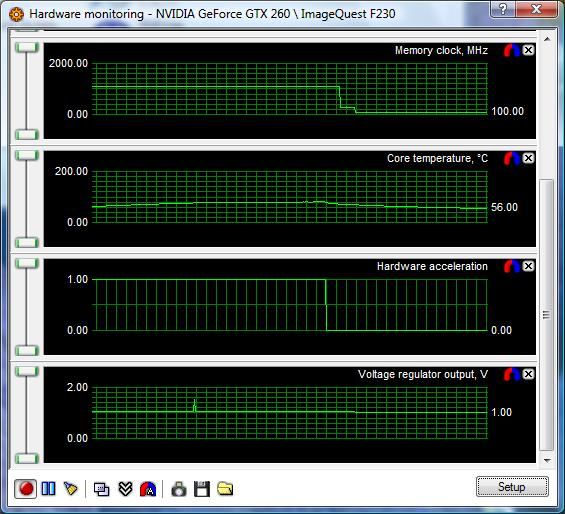Pause monitoring with the blue pause icon
This screenshot has height=514, width=565.
click(x=48, y=489)
